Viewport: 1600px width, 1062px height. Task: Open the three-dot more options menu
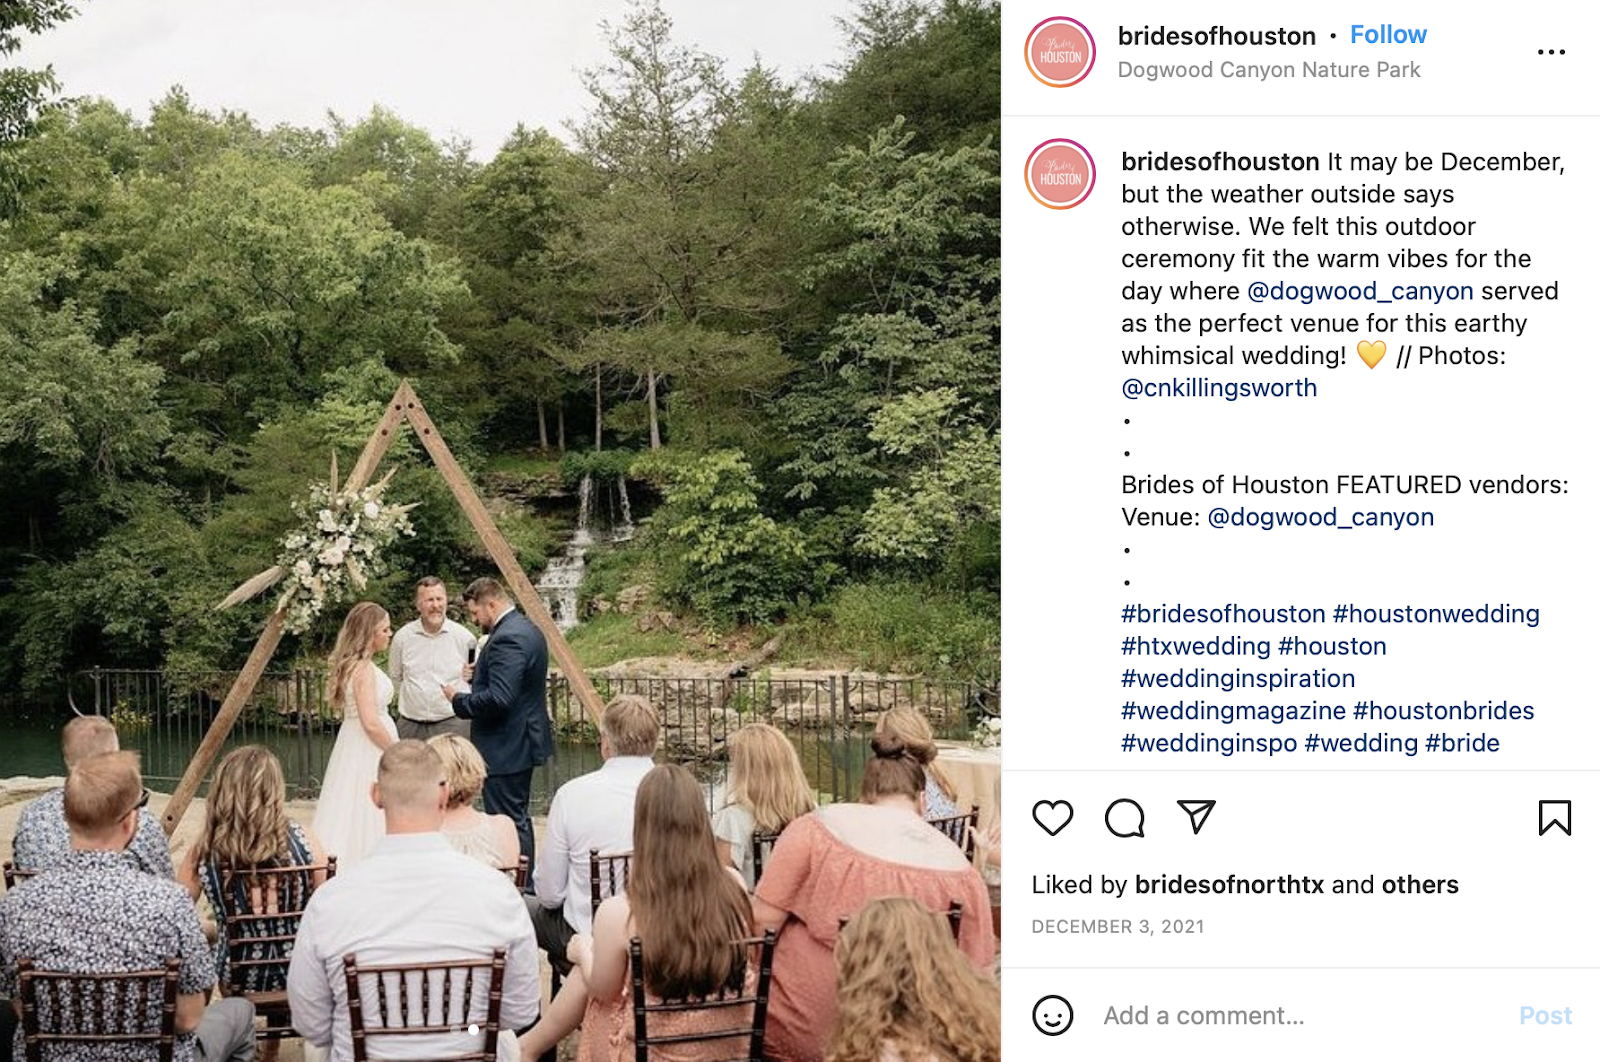[1551, 52]
